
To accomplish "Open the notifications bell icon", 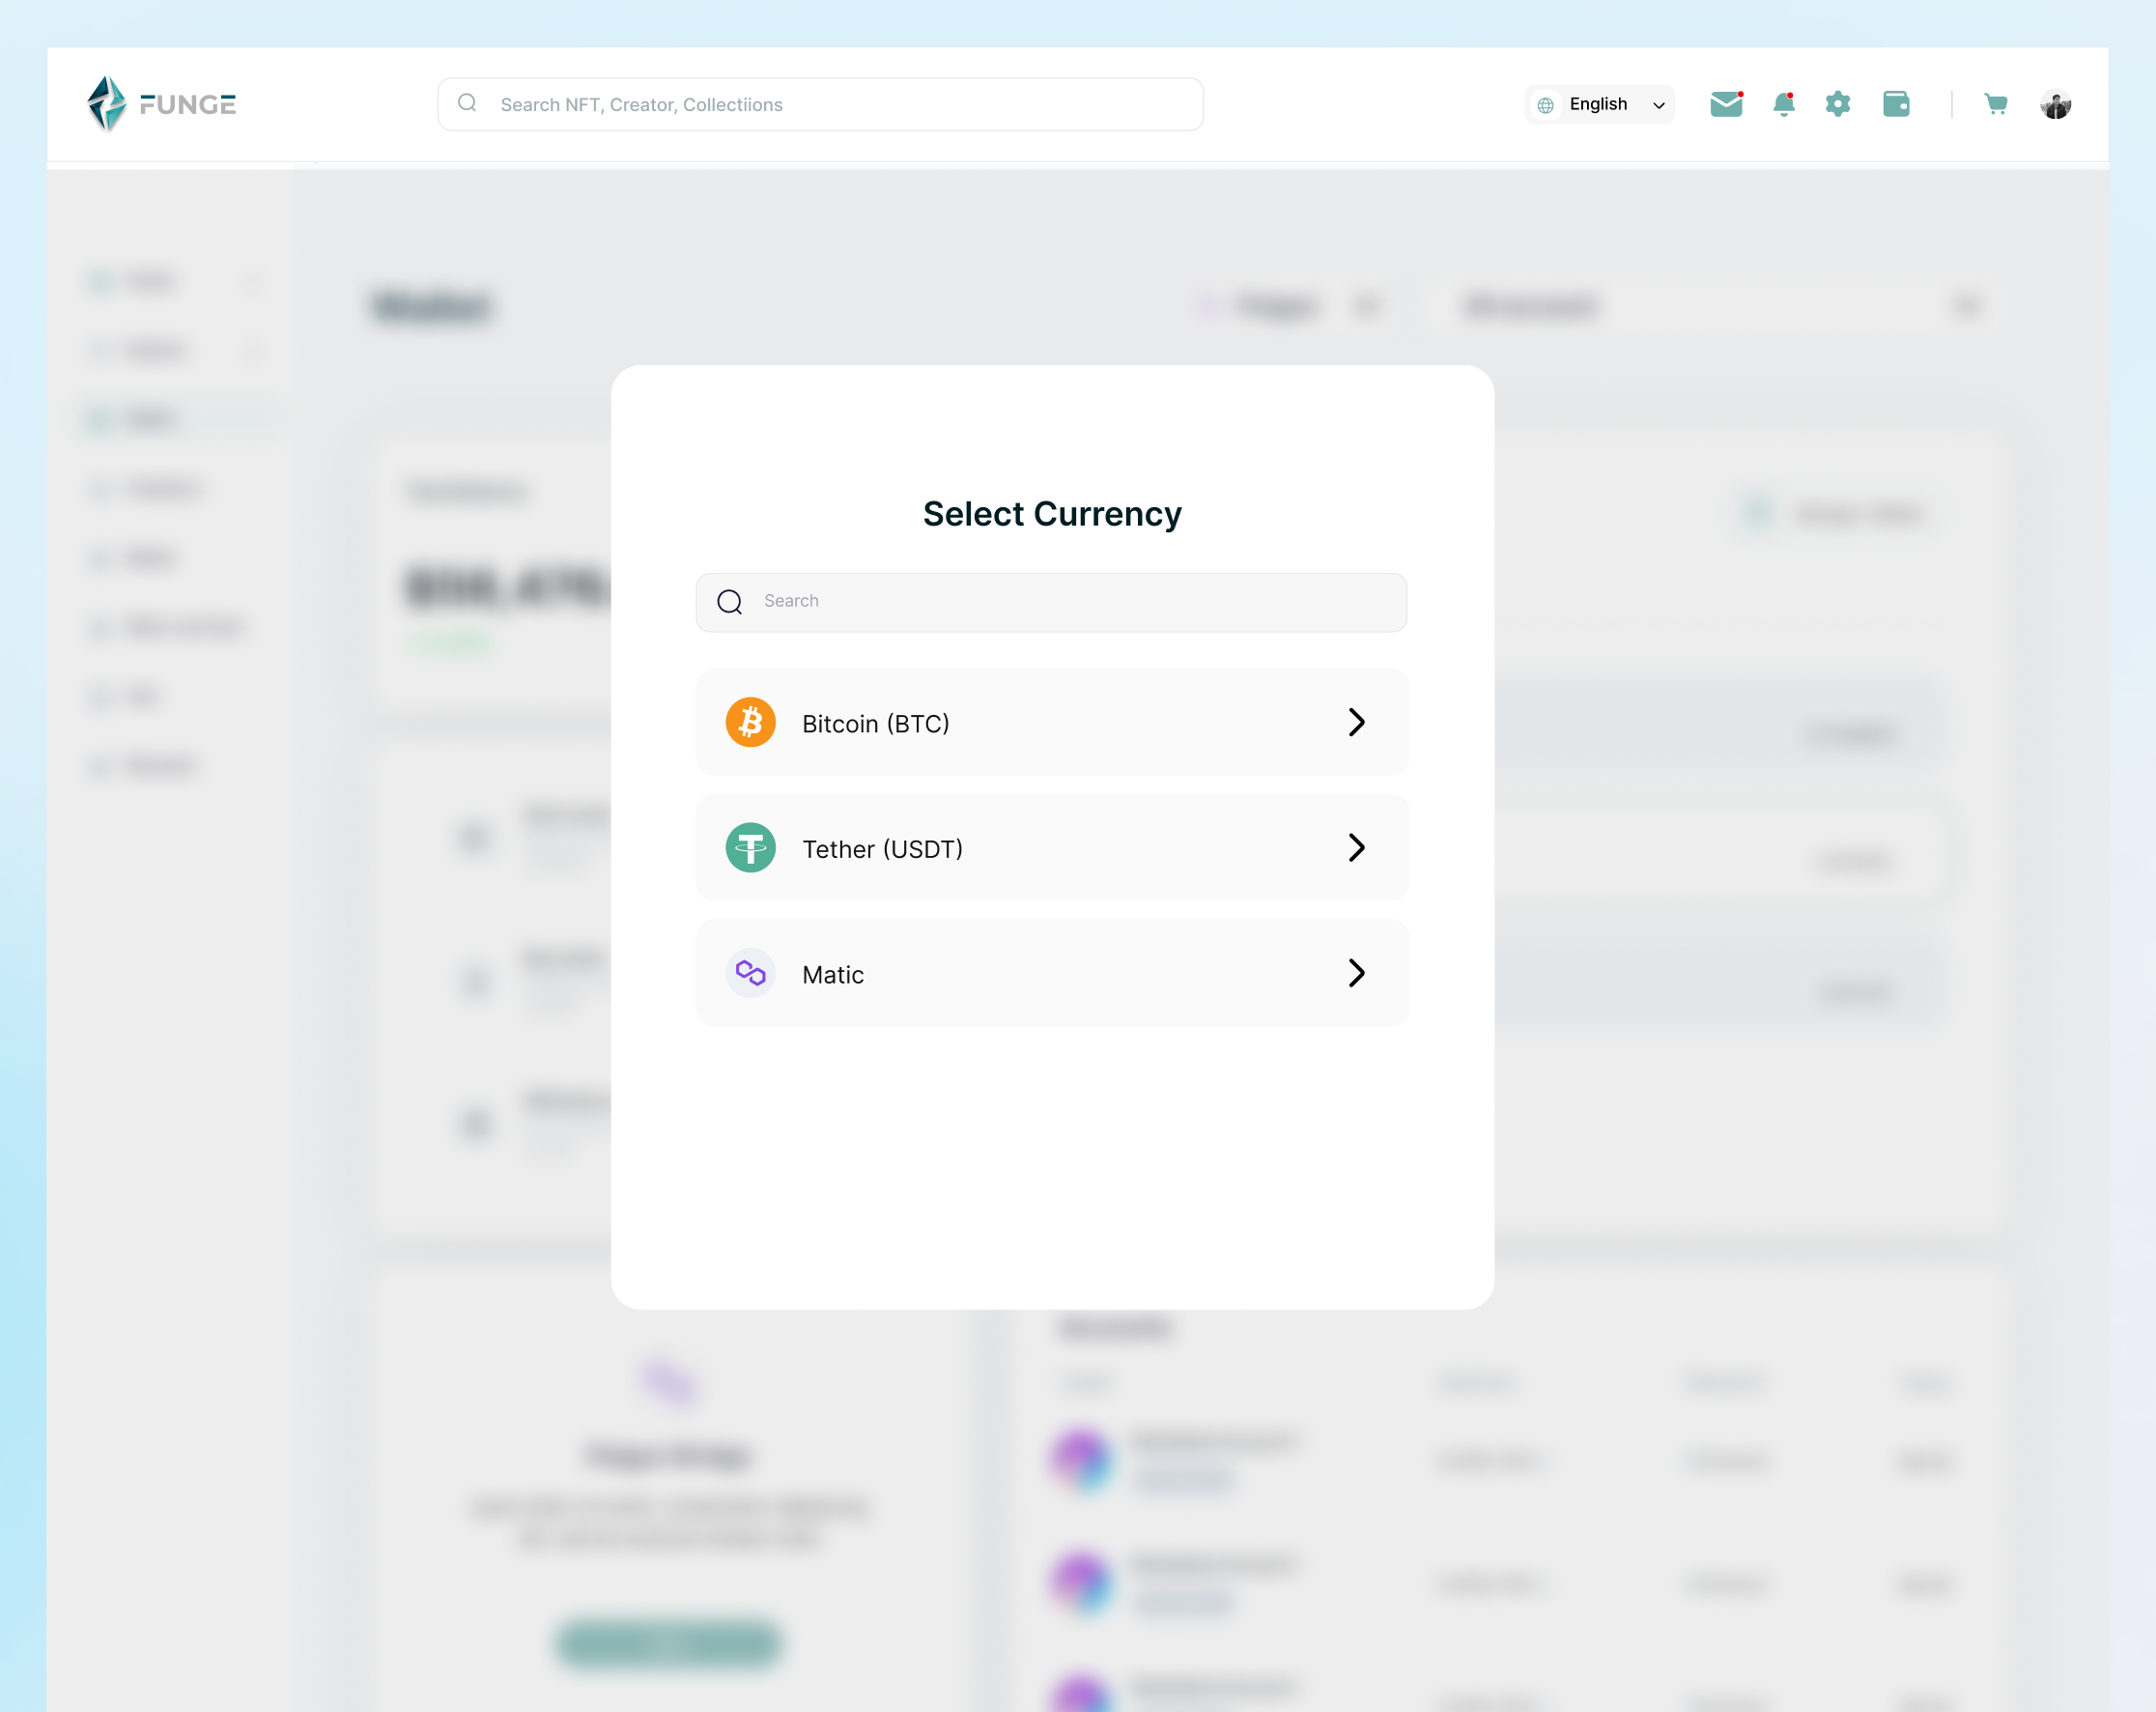I will [1784, 103].
